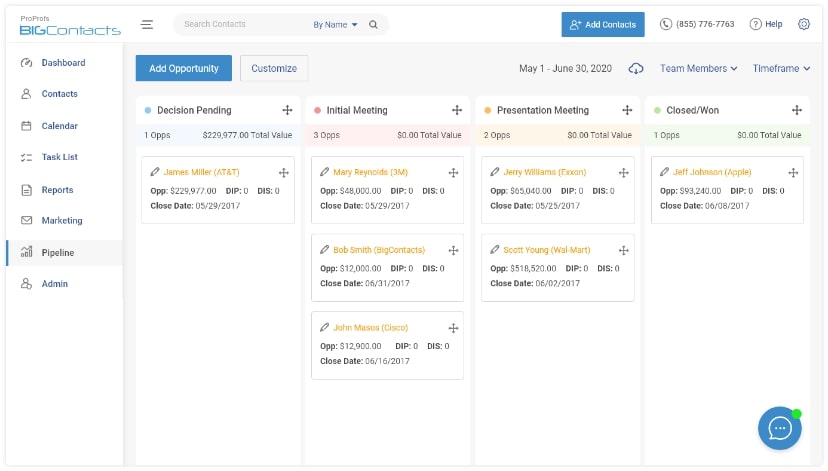Click edit pencil on Bob Smith card

[x=324, y=249]
